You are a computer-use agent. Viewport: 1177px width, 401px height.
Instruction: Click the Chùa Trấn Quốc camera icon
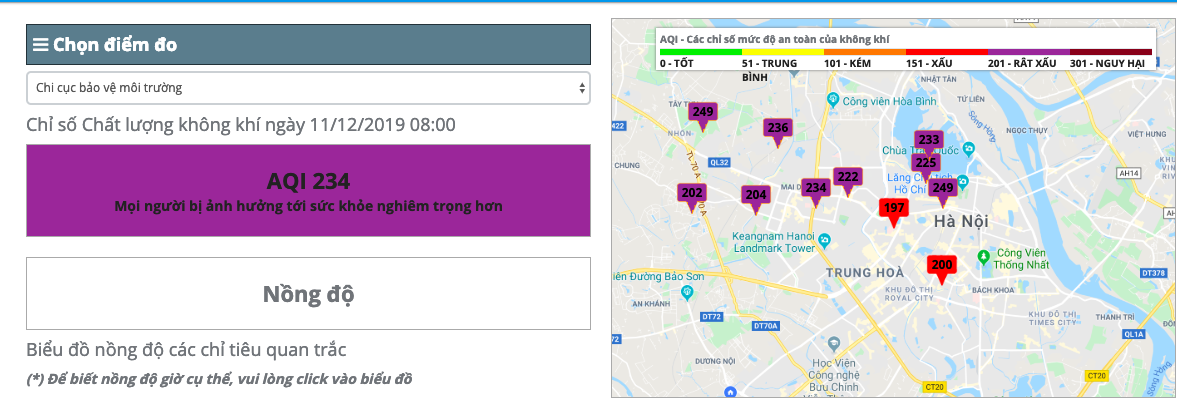[968, 149]
